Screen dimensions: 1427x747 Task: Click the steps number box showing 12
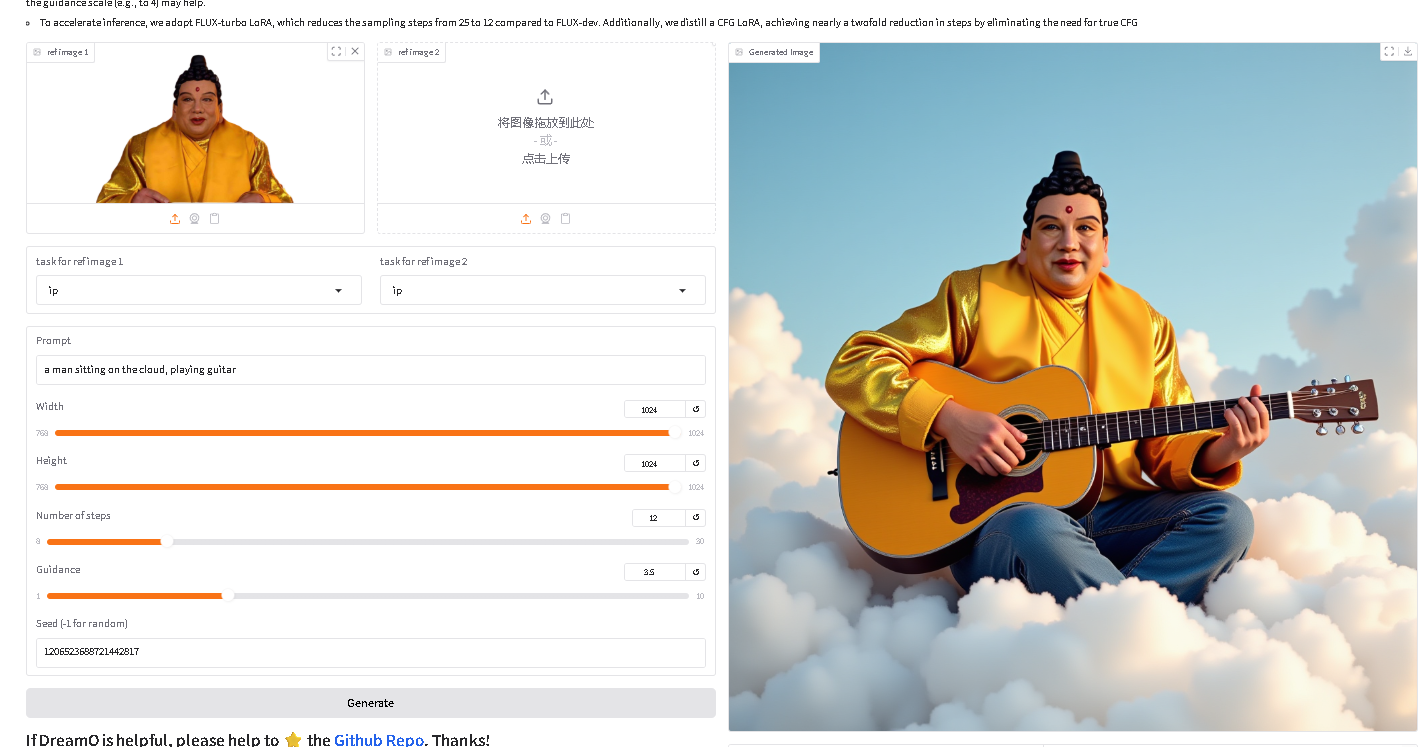(659, 518)
